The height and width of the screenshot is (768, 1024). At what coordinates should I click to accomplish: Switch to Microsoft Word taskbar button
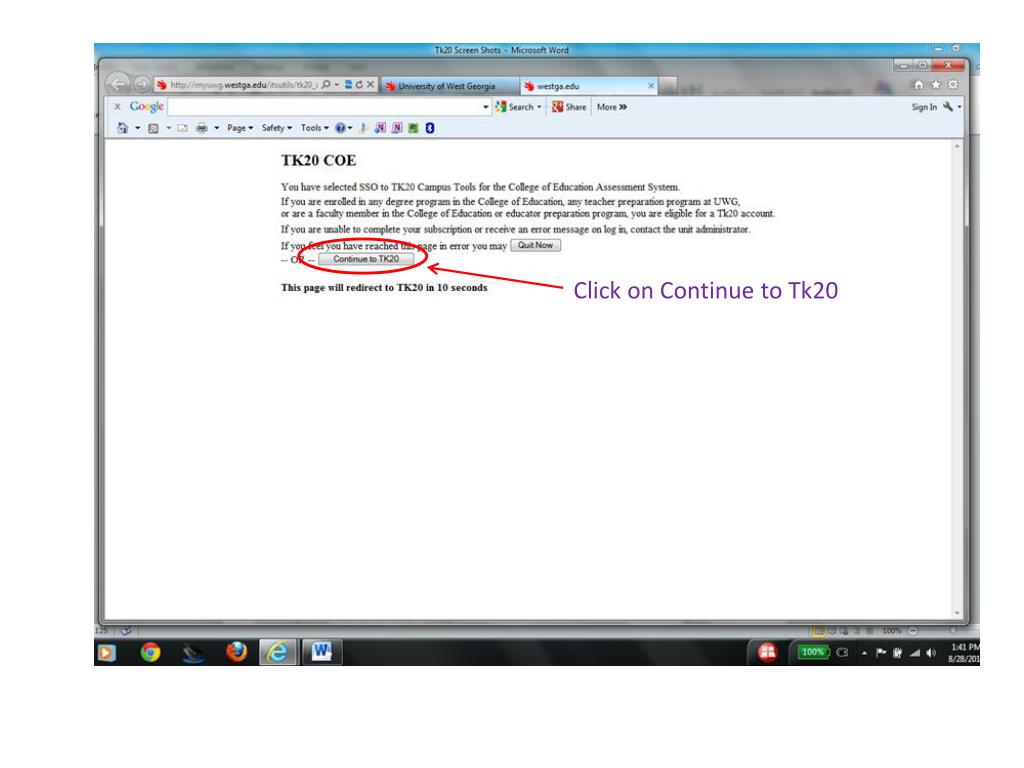point(321,652)
